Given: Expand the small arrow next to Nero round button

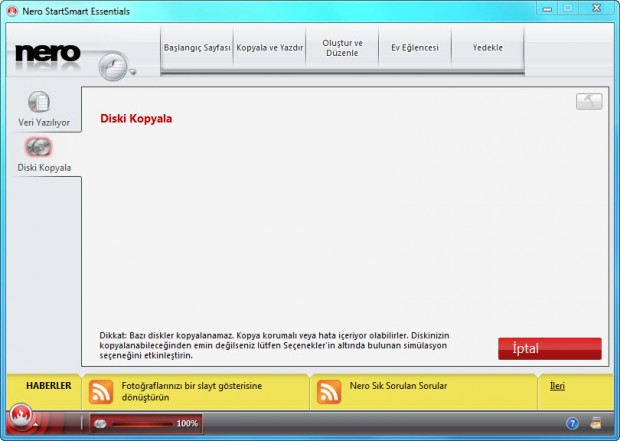Looking at the screenshot, I should coord(132,72).
